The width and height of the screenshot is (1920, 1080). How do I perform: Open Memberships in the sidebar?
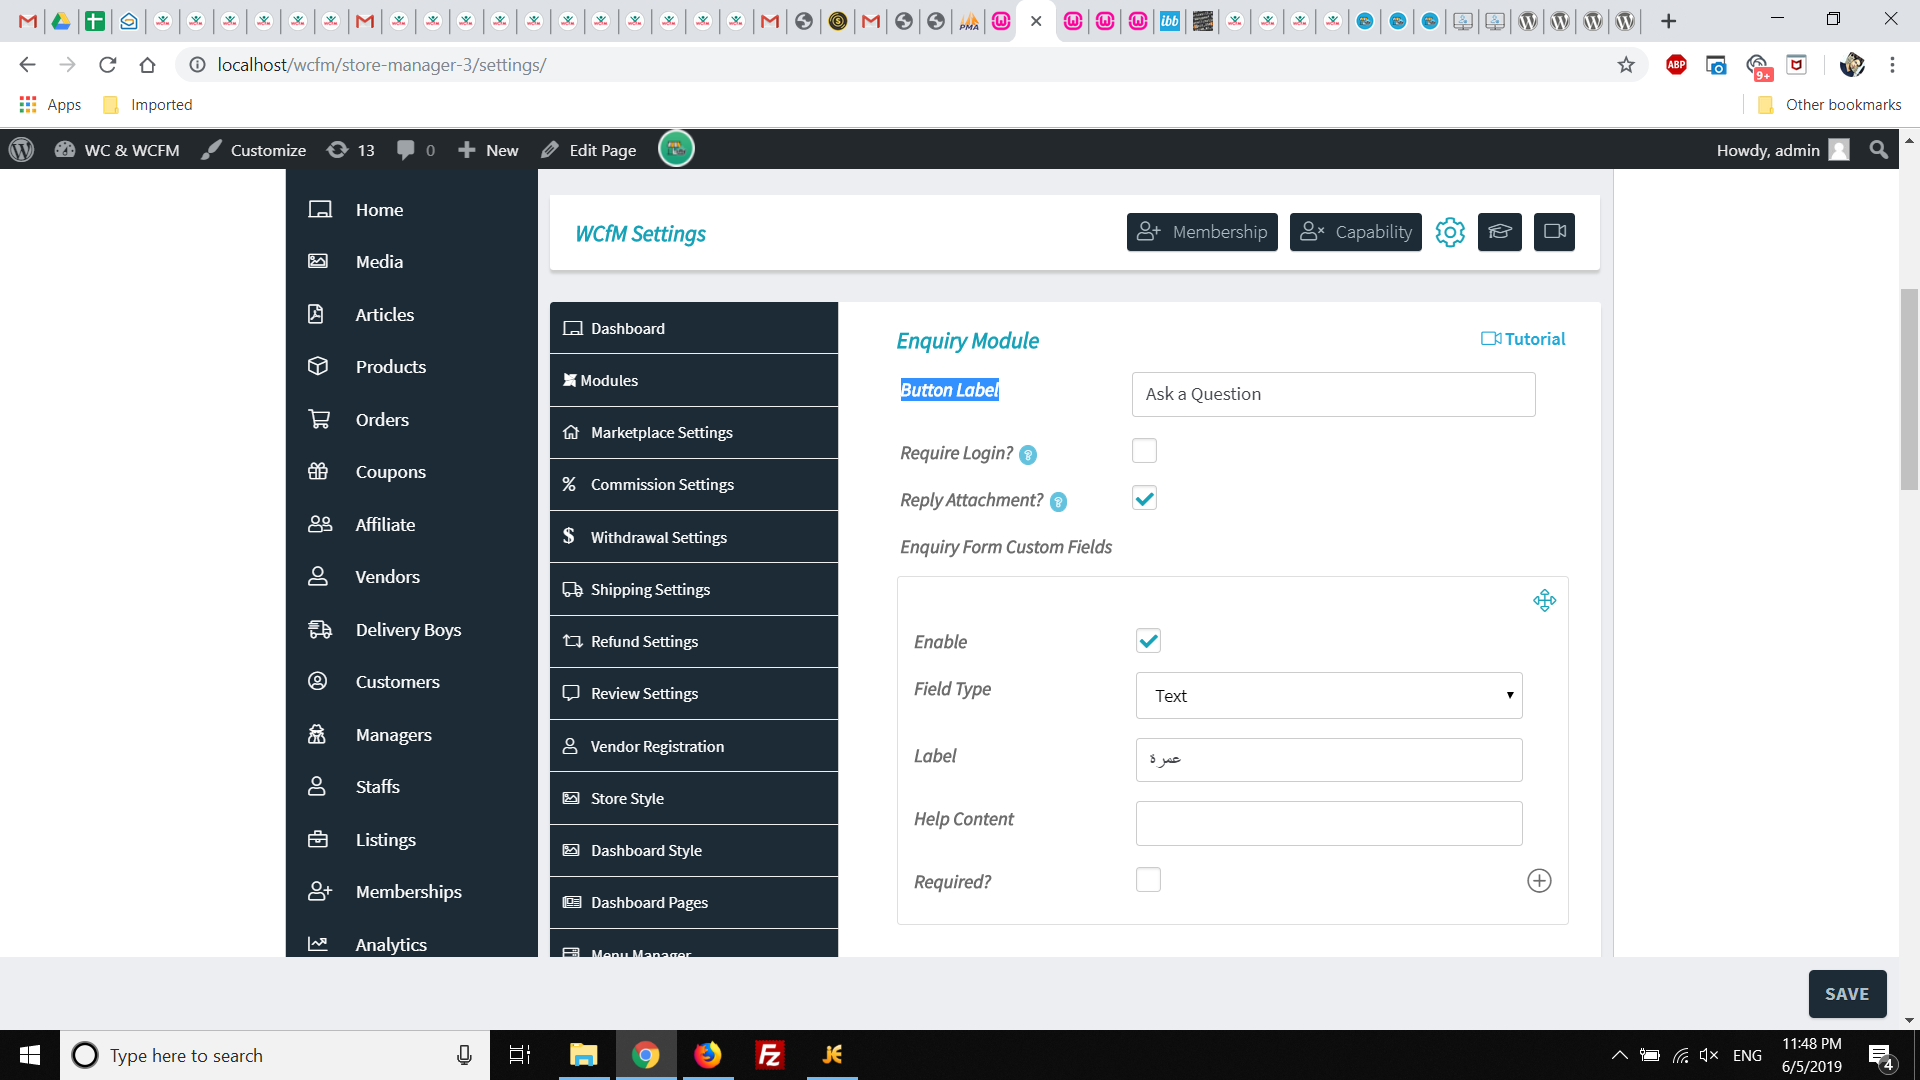tap(411, 892)
